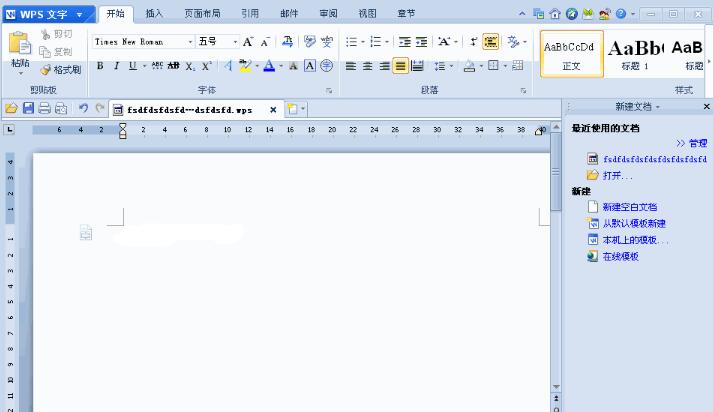Click the character shading icon
Screen dimensions: 713x412
293,66
